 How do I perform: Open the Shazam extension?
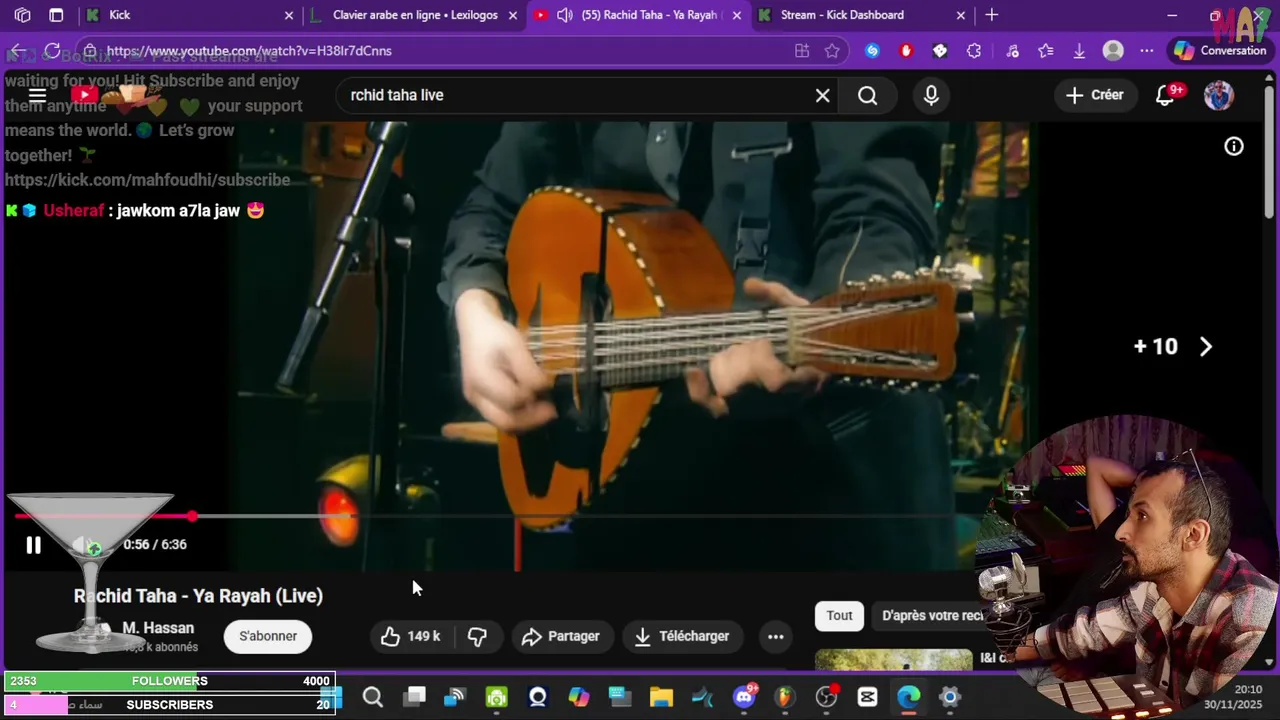[872, 51]
